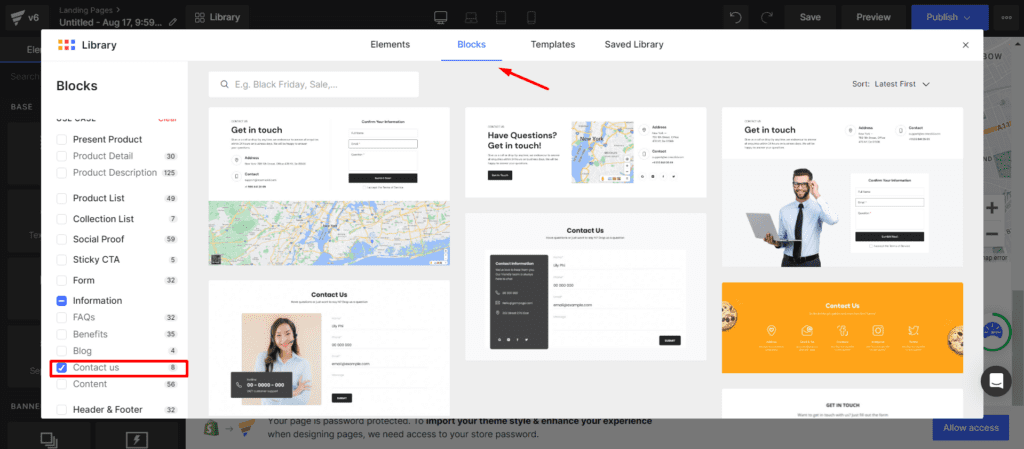Check the Product List checkbox
This screenshot has height=449, width=1024.
[x=61, y=198]
